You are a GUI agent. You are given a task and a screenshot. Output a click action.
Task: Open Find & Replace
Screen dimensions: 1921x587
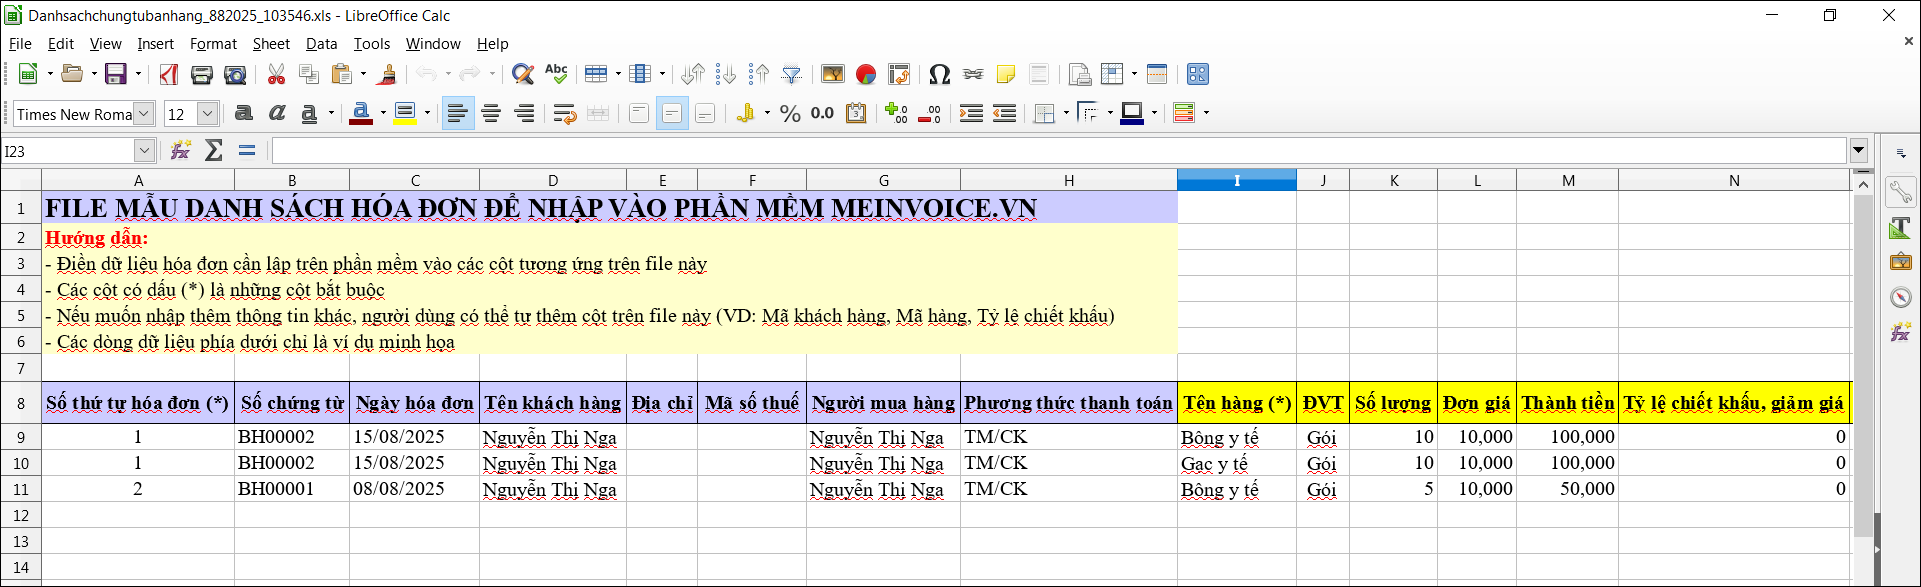click(x=522, y=74)
